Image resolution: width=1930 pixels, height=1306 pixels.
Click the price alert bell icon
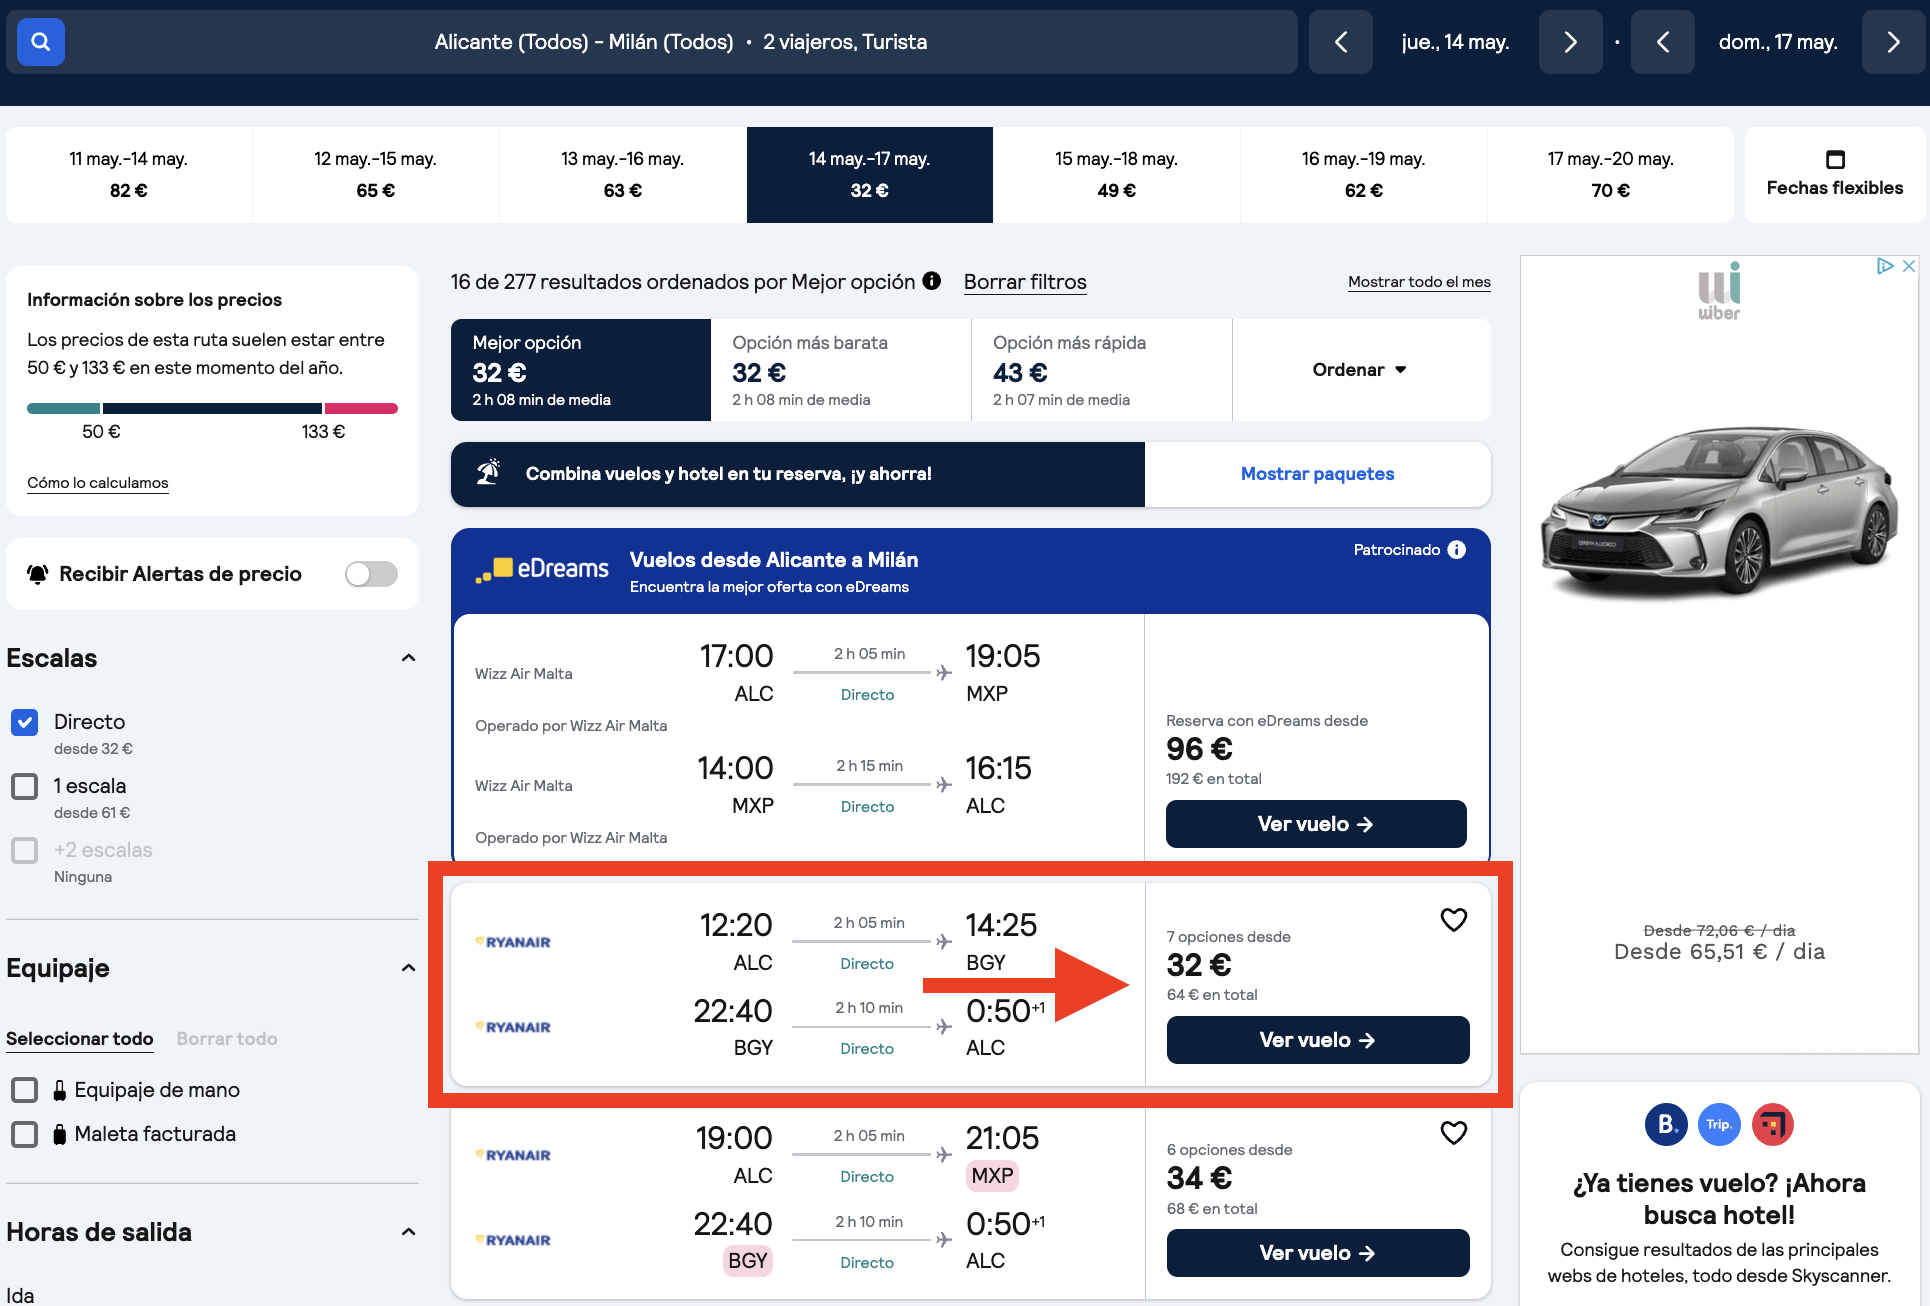(38, 574)
